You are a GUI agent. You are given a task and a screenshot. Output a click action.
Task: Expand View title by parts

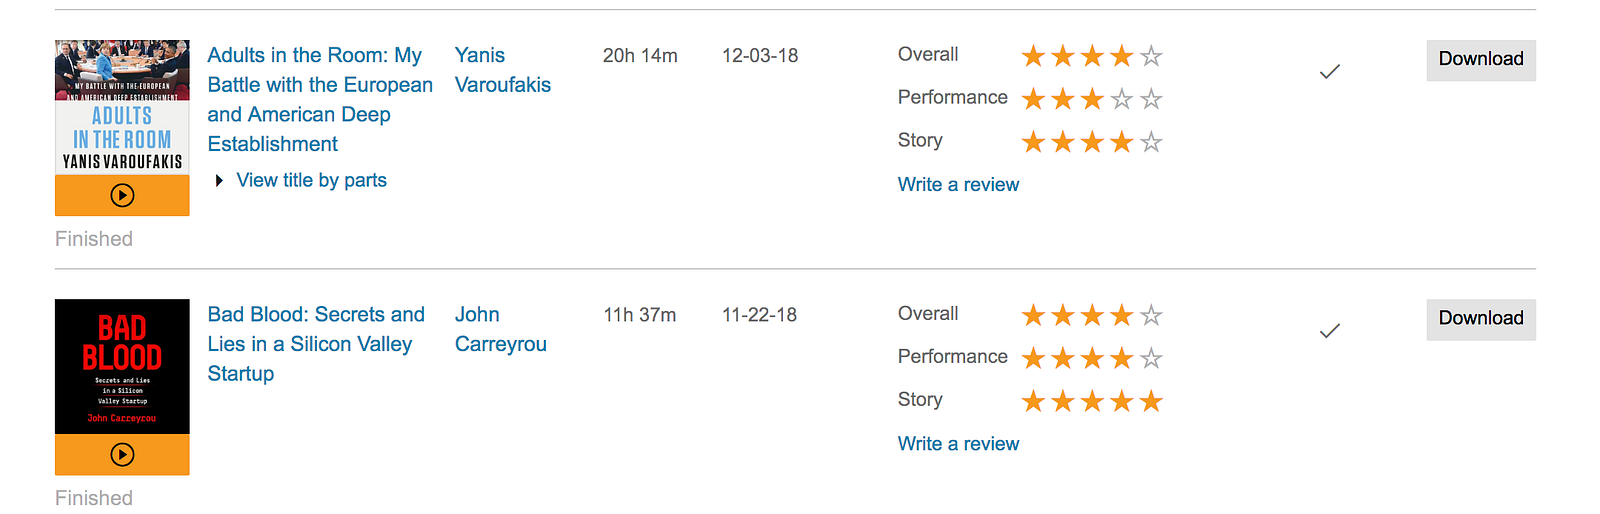pyautogui.click(x=311, y=180)
